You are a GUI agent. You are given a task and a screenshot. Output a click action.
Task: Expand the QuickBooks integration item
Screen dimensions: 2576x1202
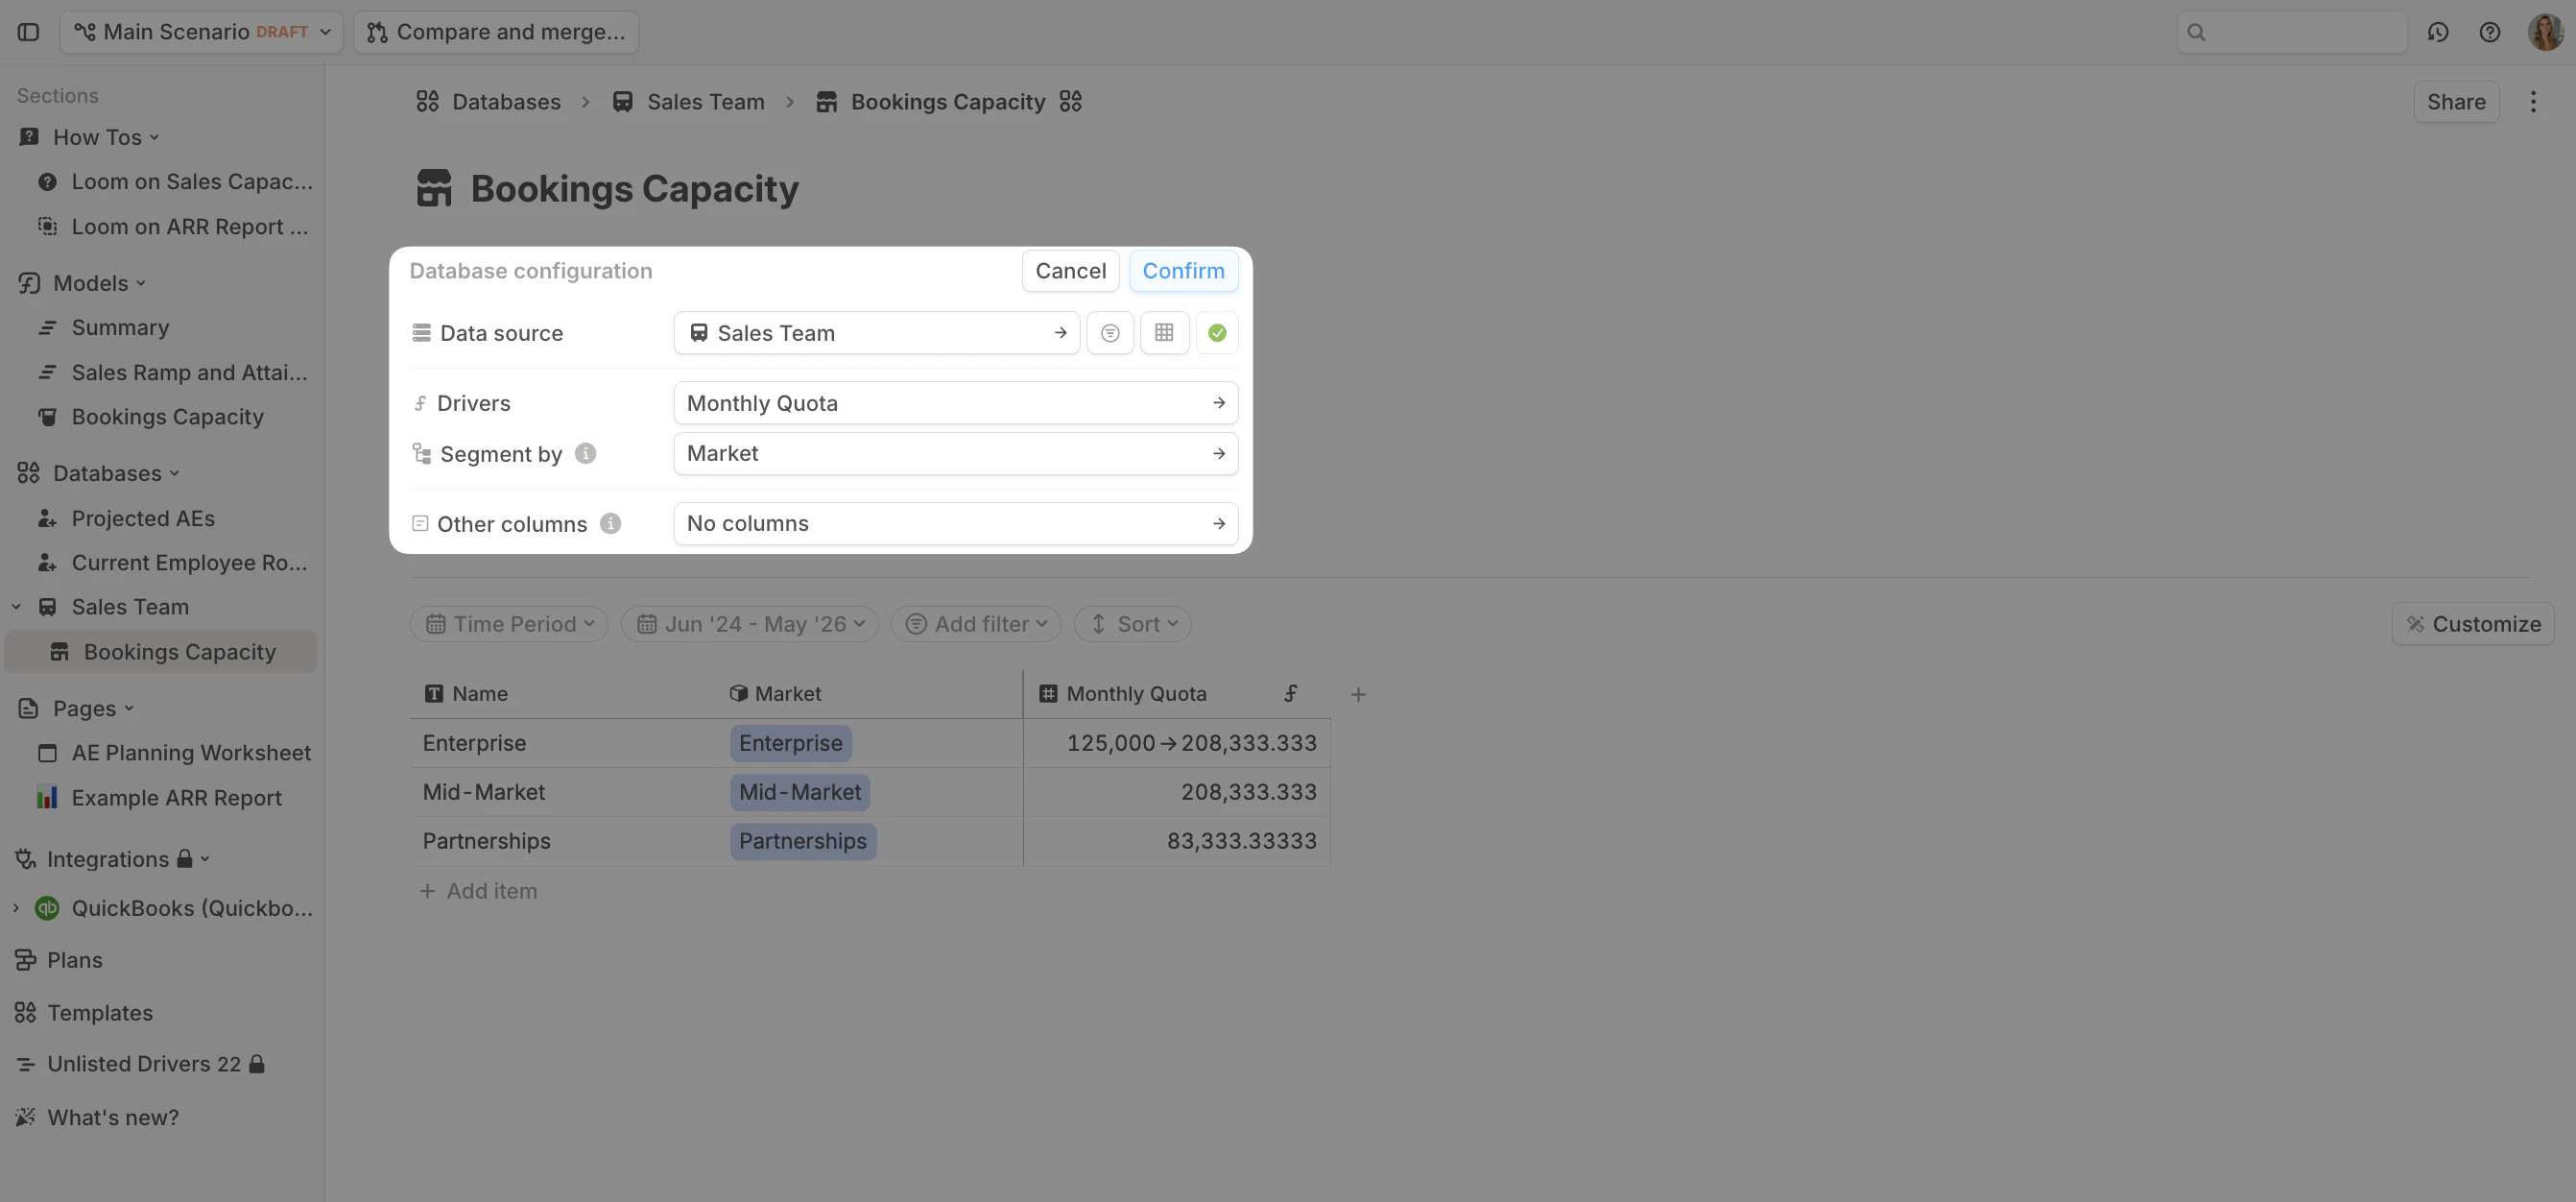tap(16, 908)
